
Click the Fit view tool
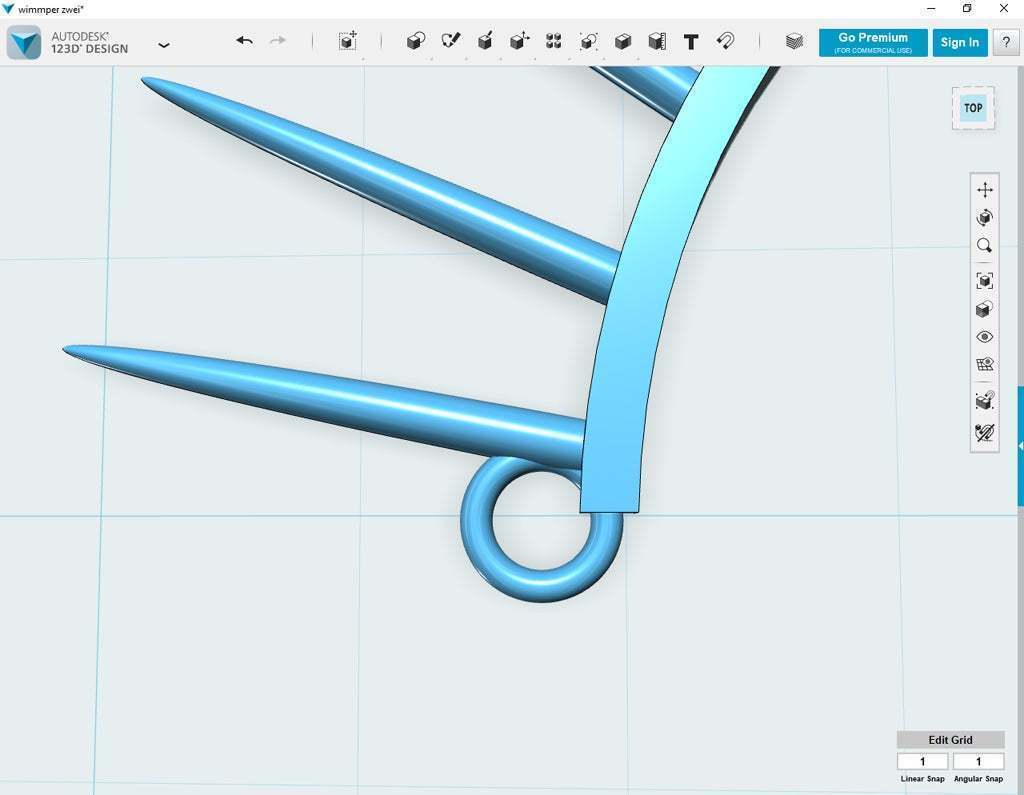(x=985, y=281)
